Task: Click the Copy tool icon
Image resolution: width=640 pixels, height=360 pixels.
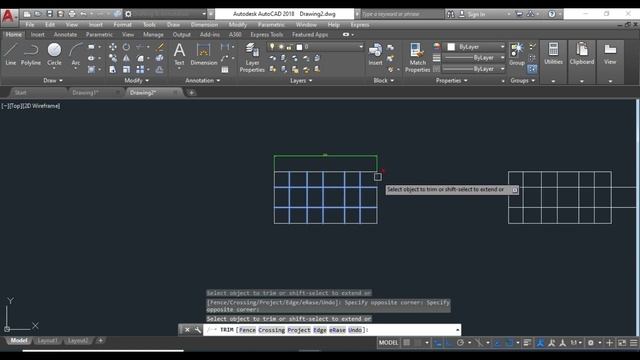Action: pyautogui.click(x=113, y=58)
